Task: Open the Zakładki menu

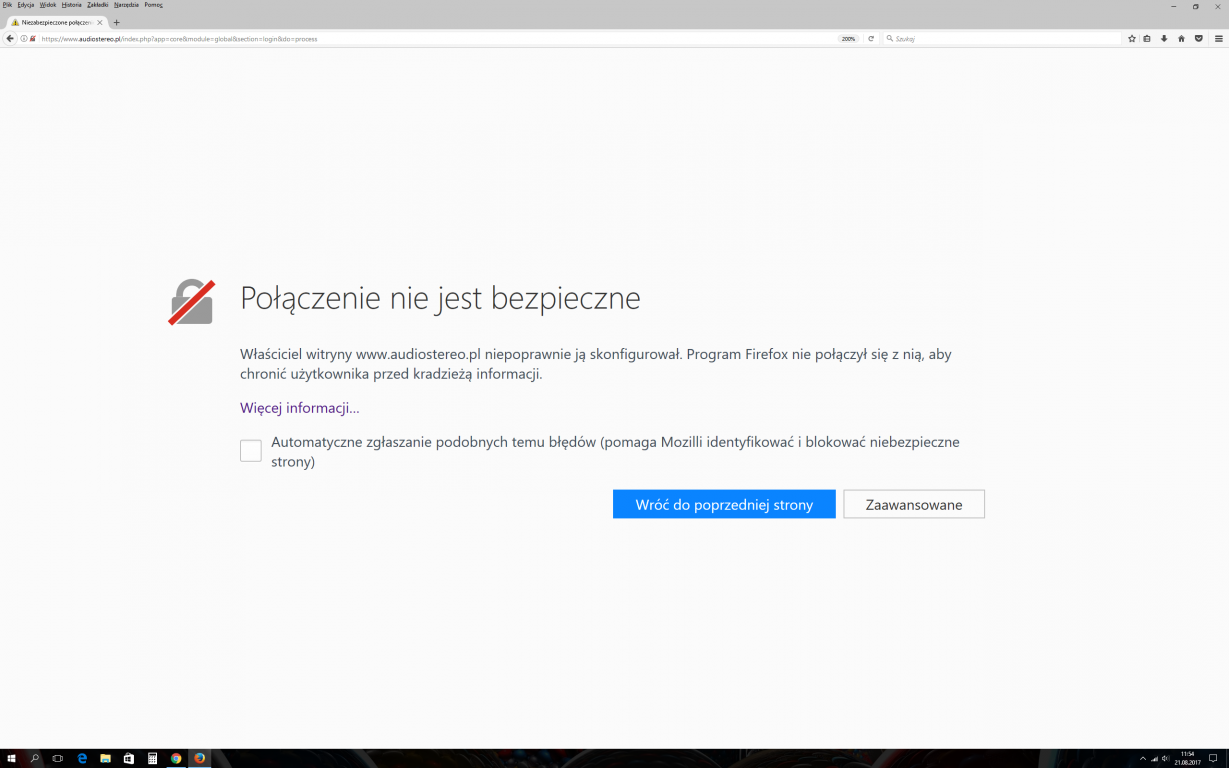Action: pos(98,5)
